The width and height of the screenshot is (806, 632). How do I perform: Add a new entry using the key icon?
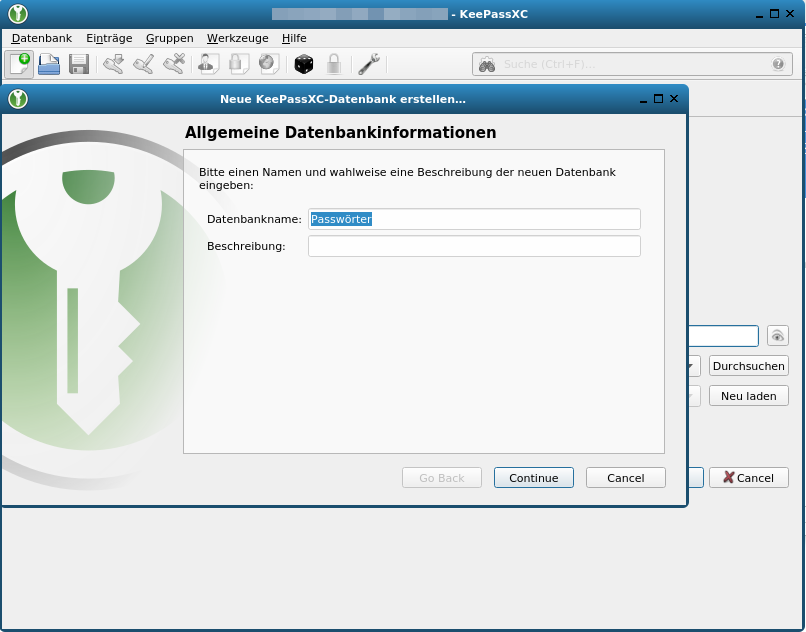pyautogui.click(x=112, y=63)
